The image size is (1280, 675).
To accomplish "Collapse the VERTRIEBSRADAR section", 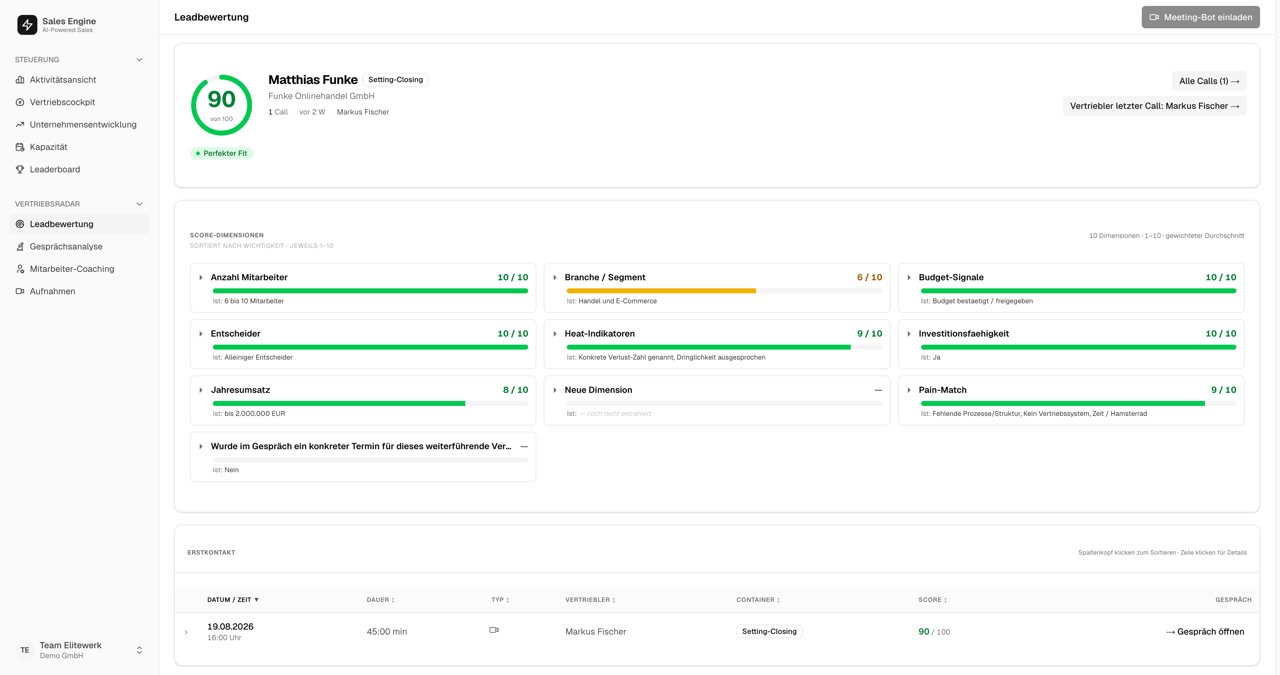I will coord(139,204).
